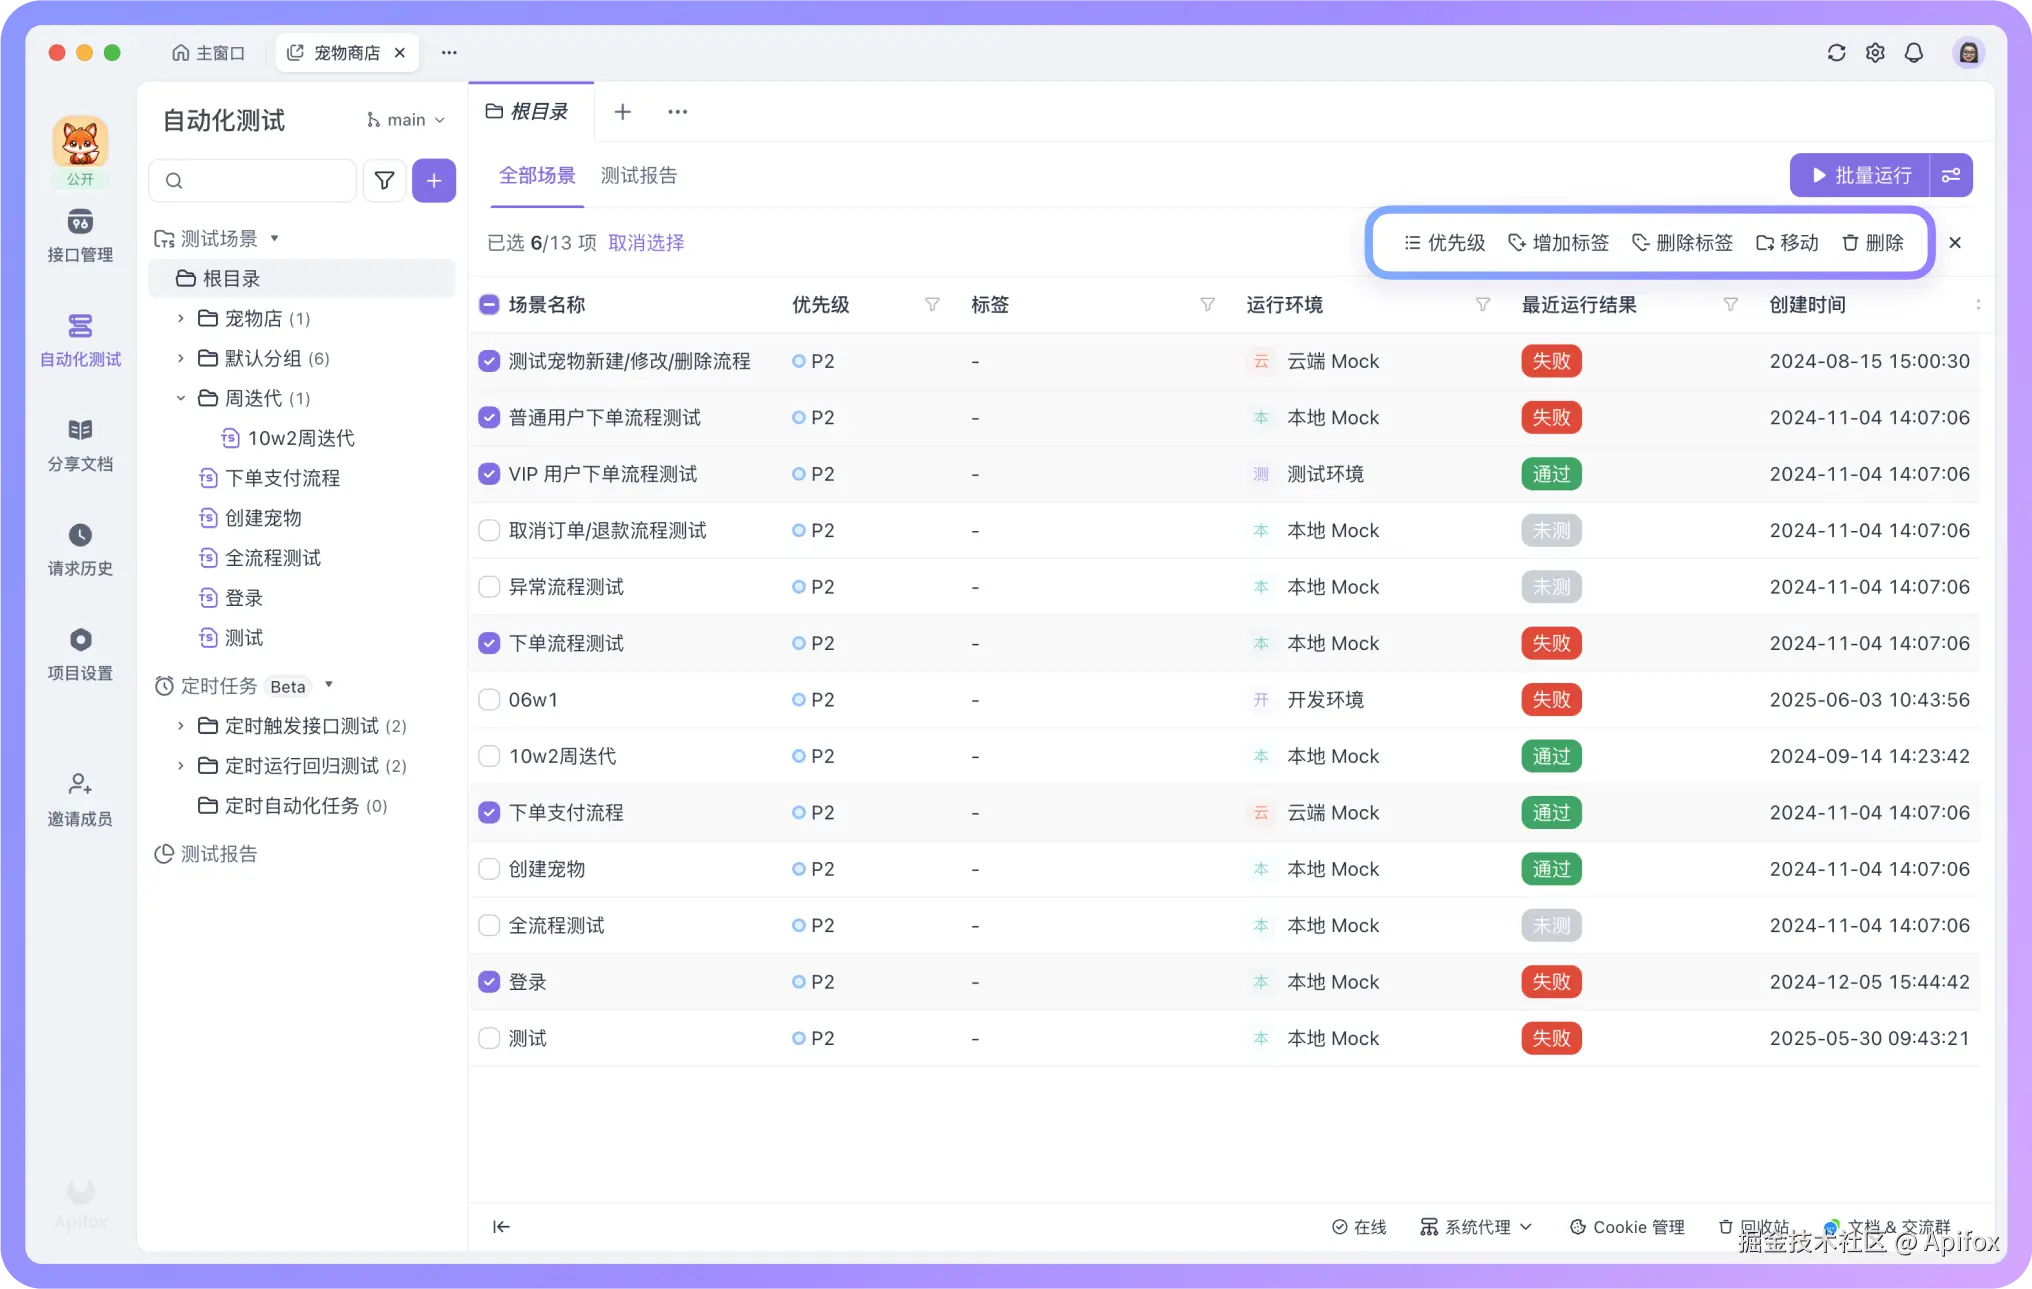Switch to the 测试报告 tab
Image resolution: width=2032 pixels, height=1289 pixels.
point(638,176)
